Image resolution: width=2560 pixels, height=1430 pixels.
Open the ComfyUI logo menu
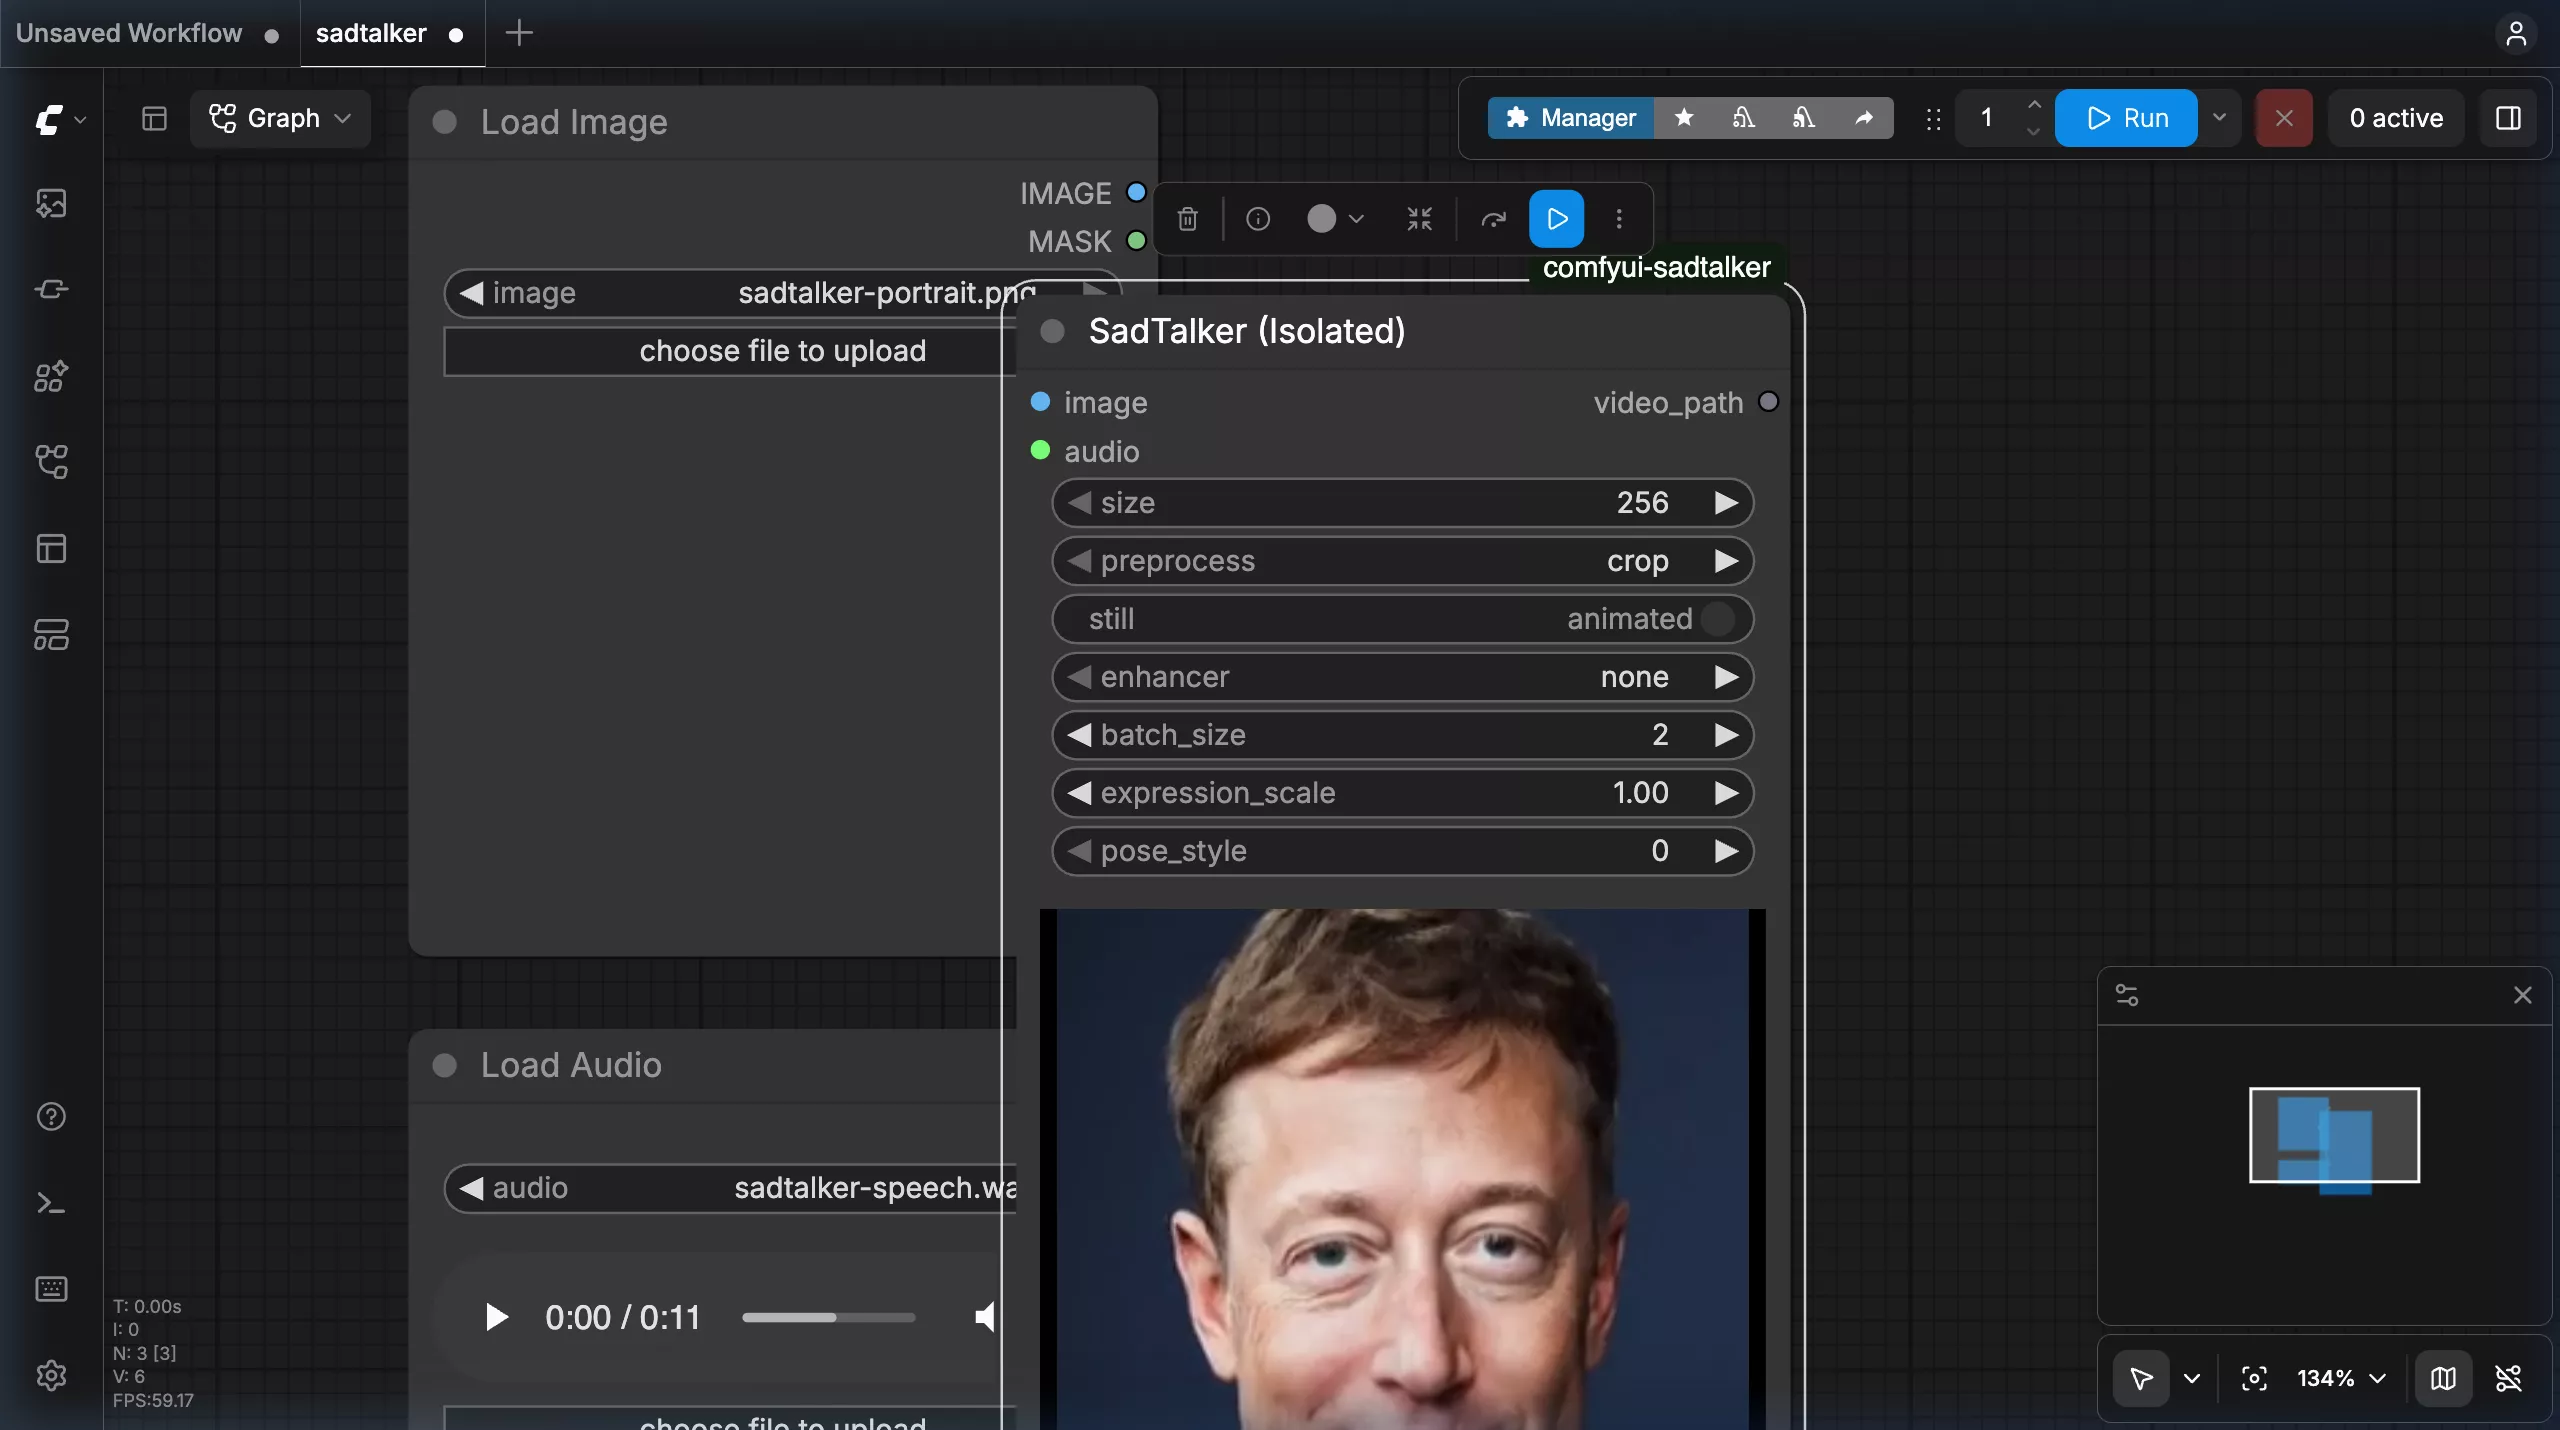point(60,120)
